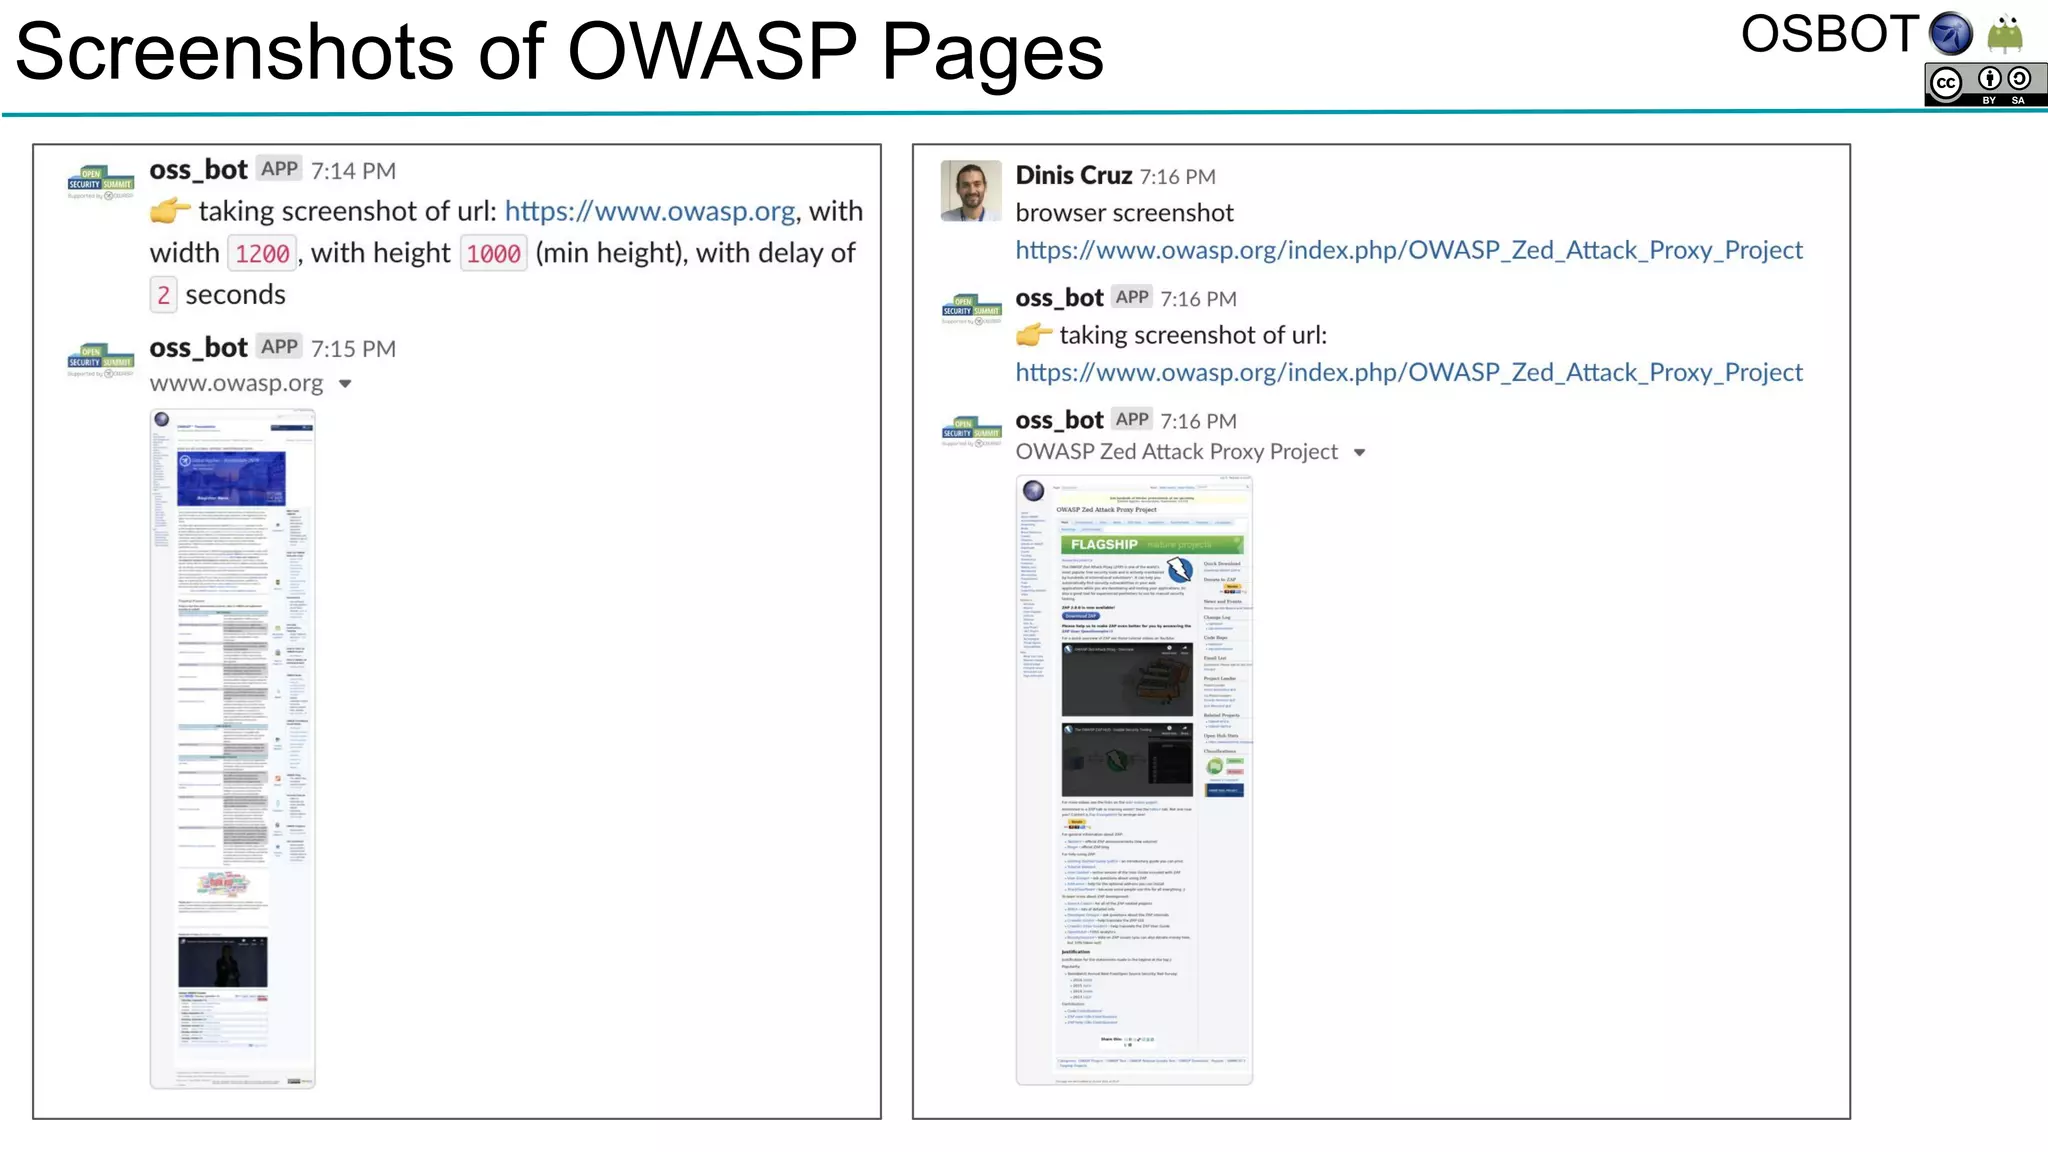Image resolution: width=2048 pixels, height=1152 pixels.
Task: Click the 2 seconds delay value
Action: click(x=163, y=295)
